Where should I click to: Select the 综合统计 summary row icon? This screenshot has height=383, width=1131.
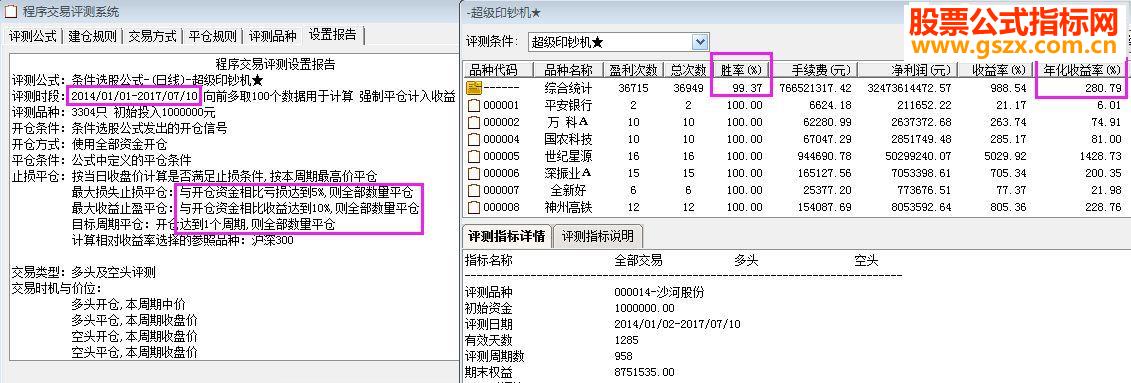pos(474,89)
